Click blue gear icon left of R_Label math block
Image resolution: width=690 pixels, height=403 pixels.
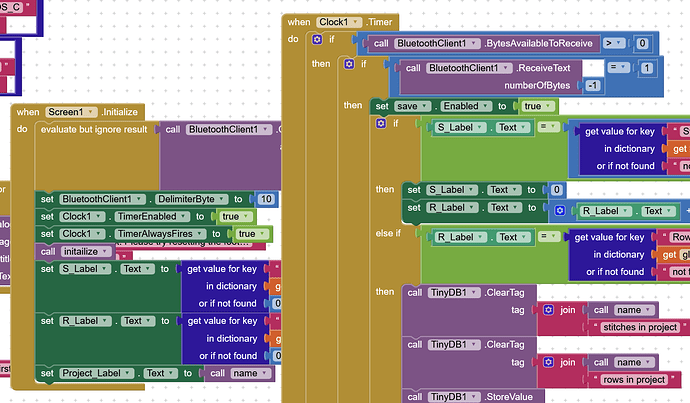(x=564, y=211)
